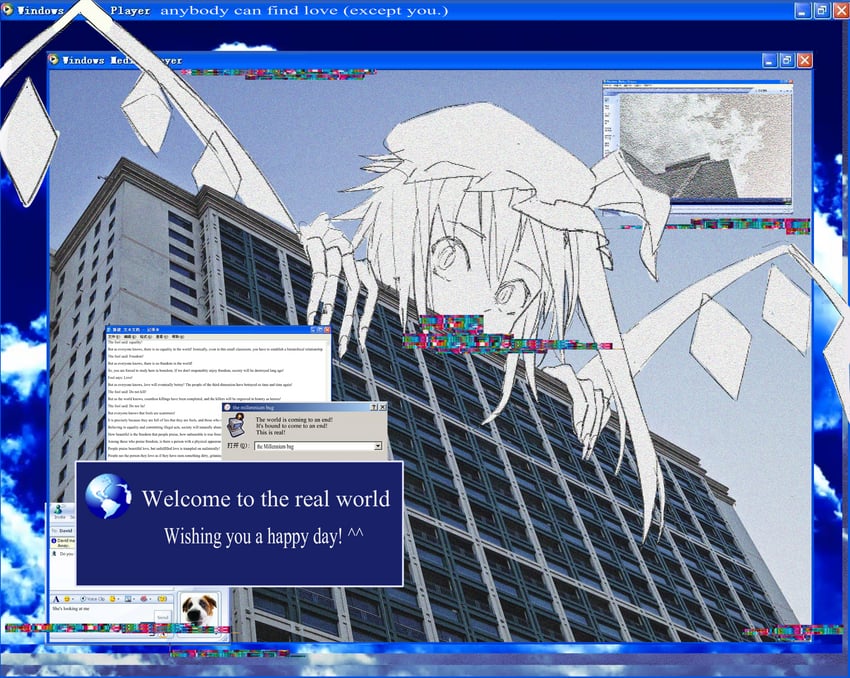Click 'This is real!' text in the dialog

coord(270,432)
